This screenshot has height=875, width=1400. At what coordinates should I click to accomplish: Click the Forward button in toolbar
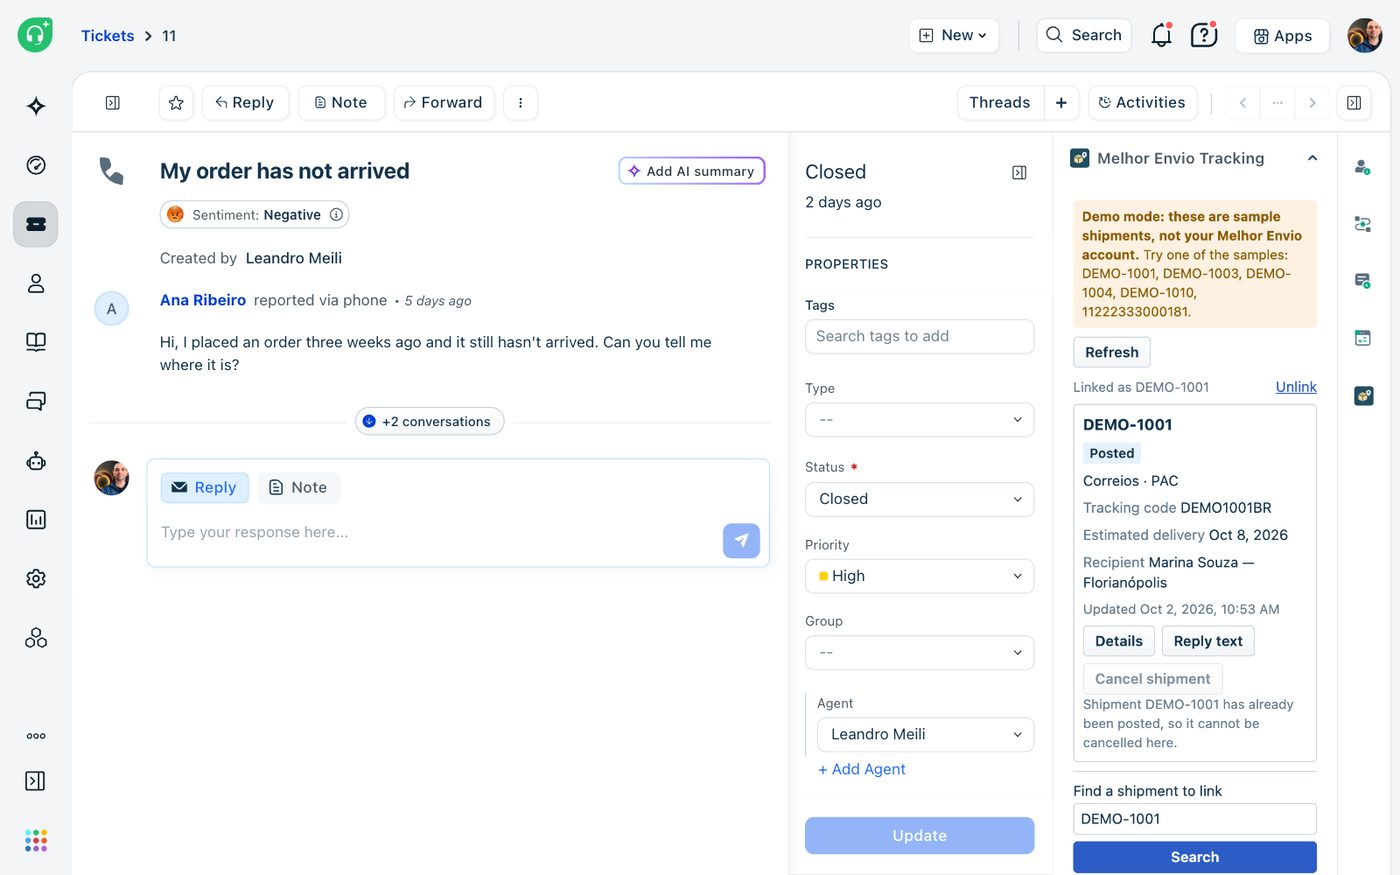(444, 103)
